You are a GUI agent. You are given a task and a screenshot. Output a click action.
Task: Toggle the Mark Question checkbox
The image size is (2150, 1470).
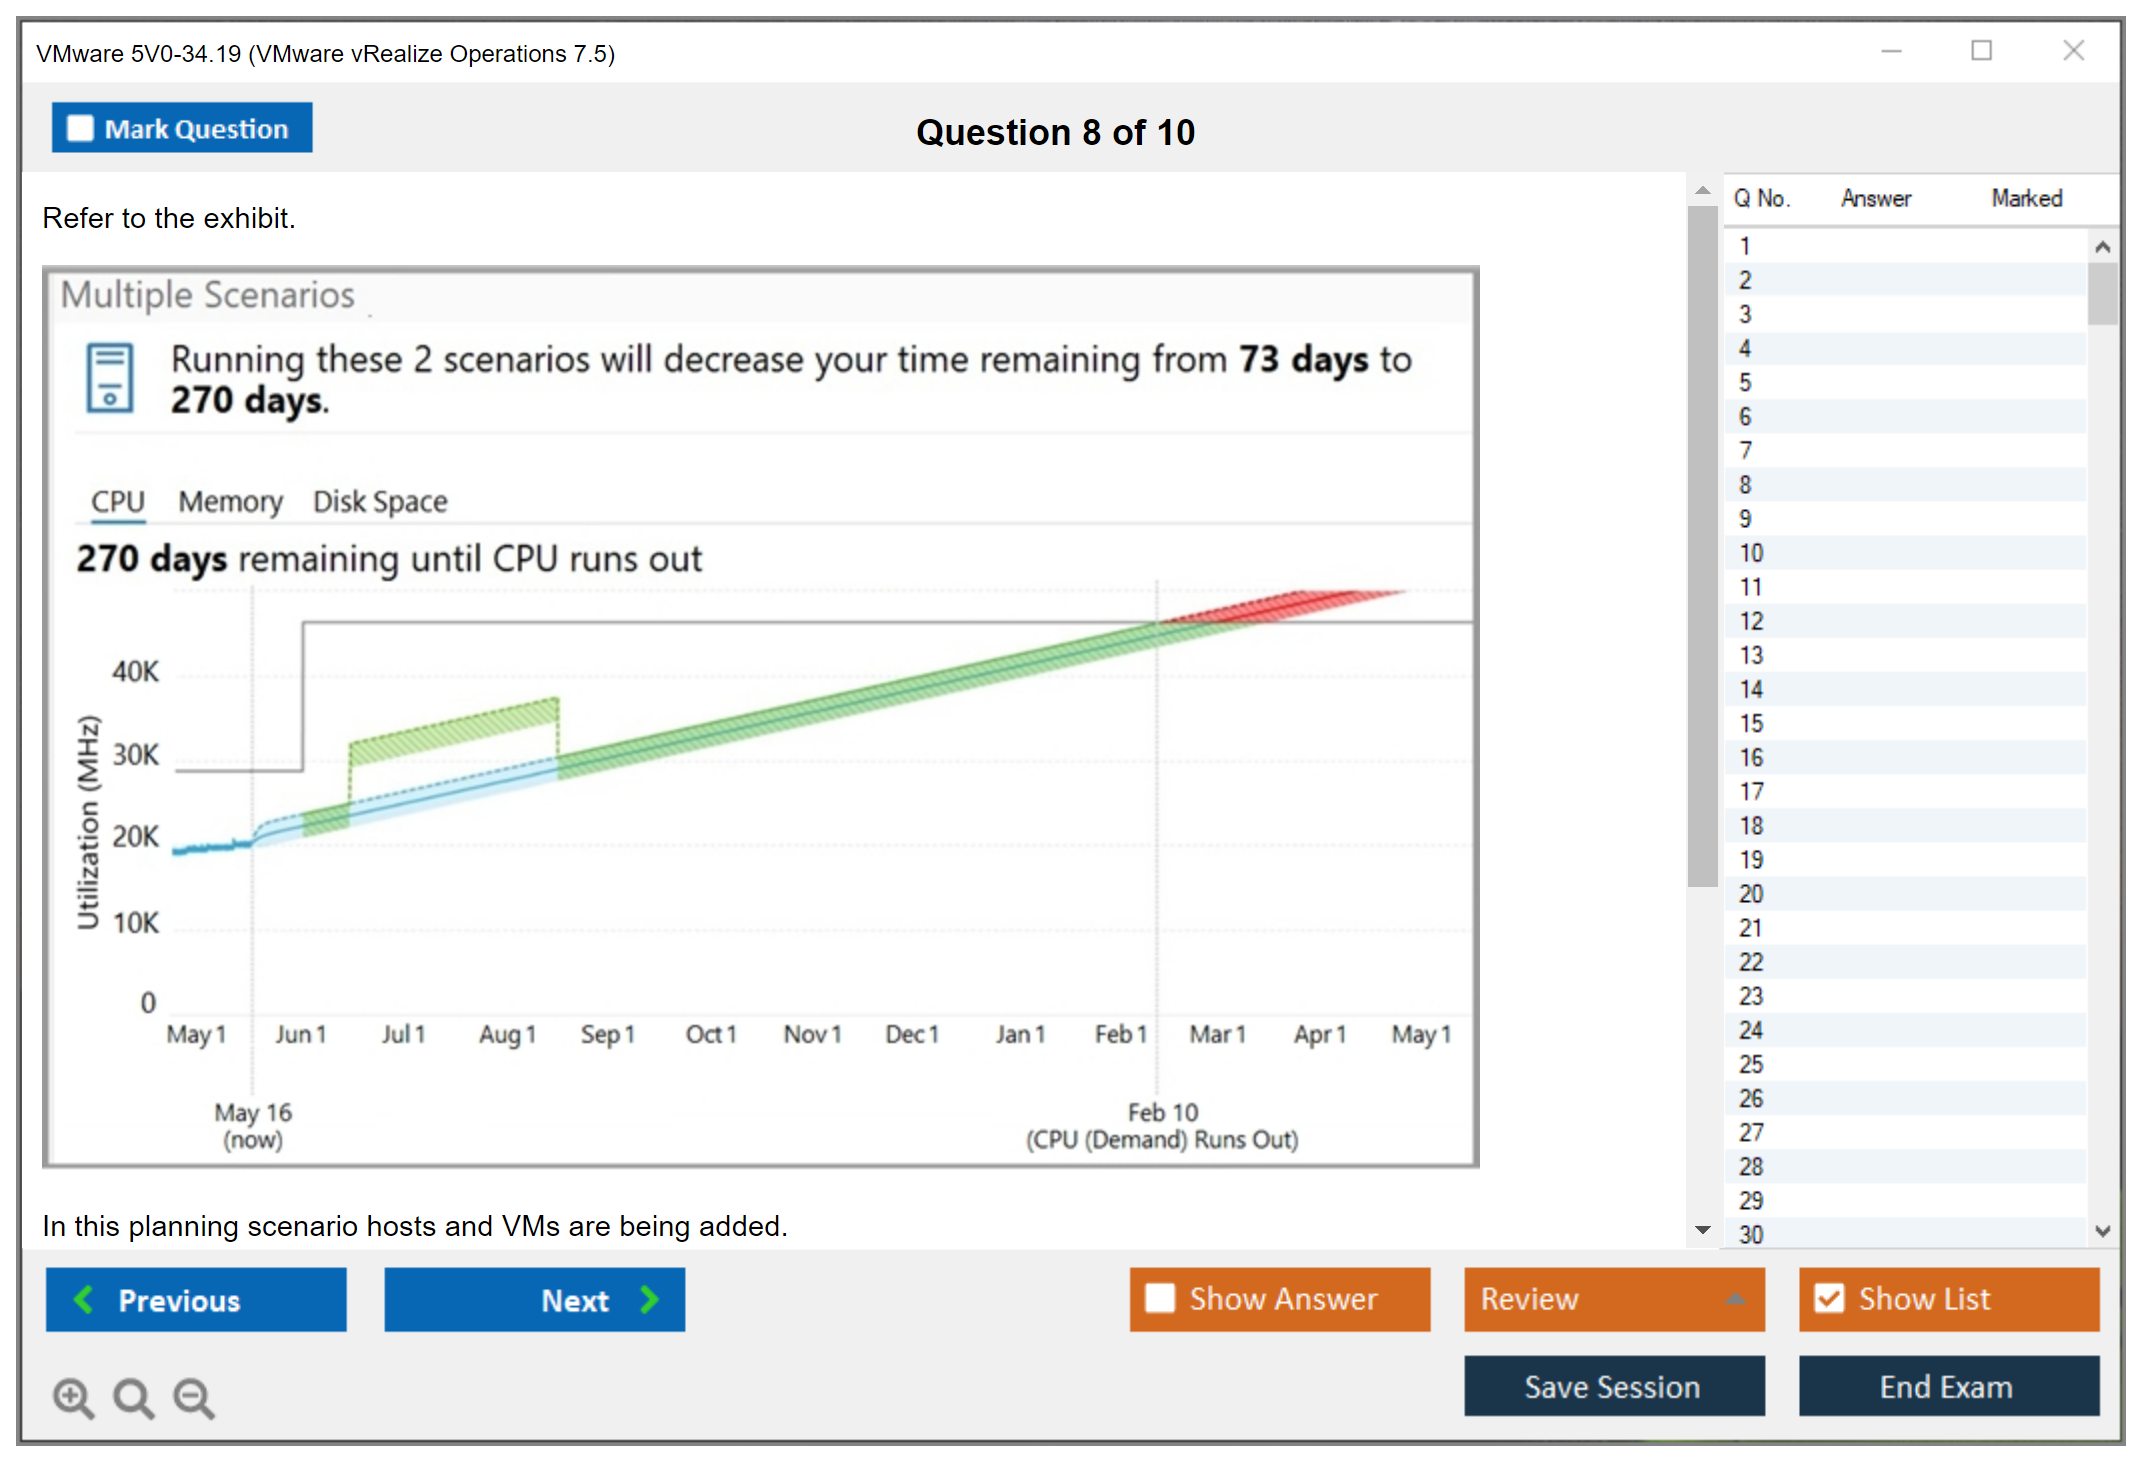[x=80, y=129]
